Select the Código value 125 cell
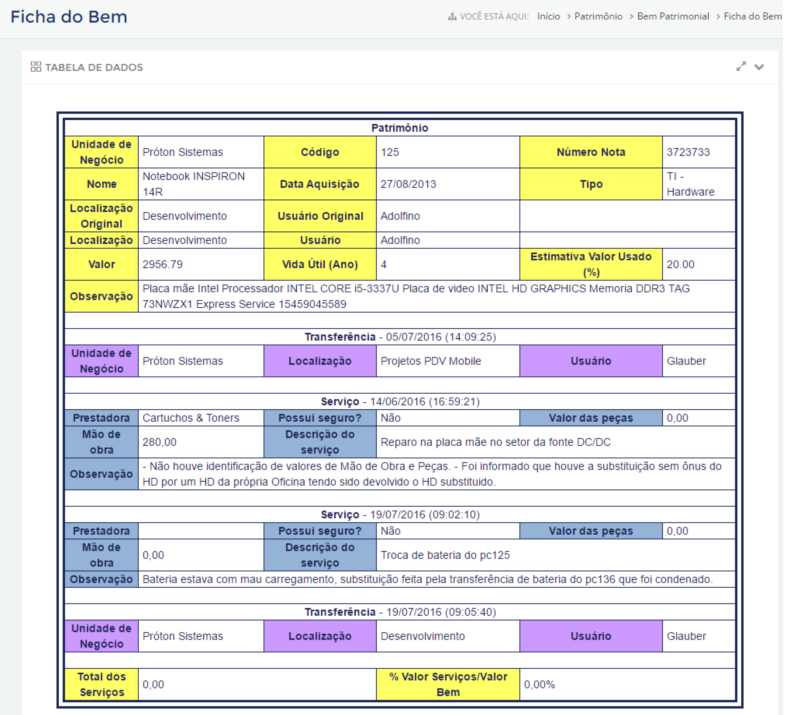Screen dimensions: 785x715 448,152
